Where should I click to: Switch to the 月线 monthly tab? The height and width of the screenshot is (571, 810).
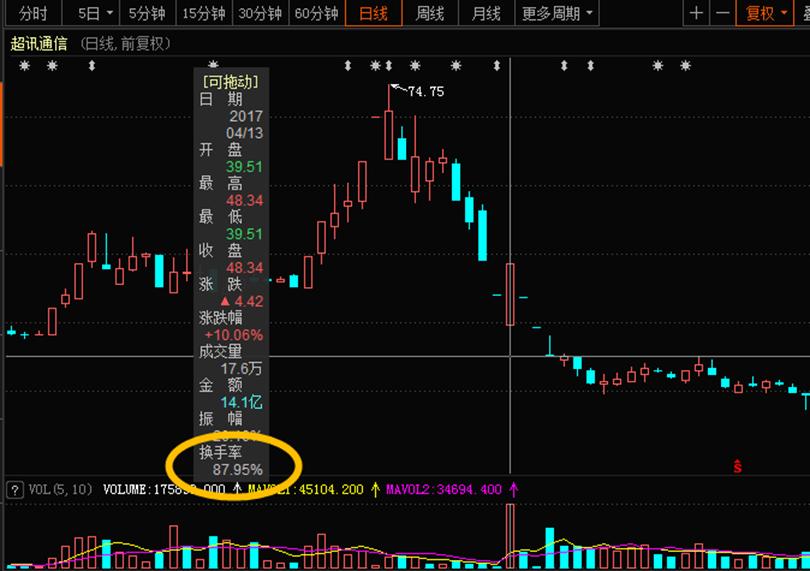[486, 13]
